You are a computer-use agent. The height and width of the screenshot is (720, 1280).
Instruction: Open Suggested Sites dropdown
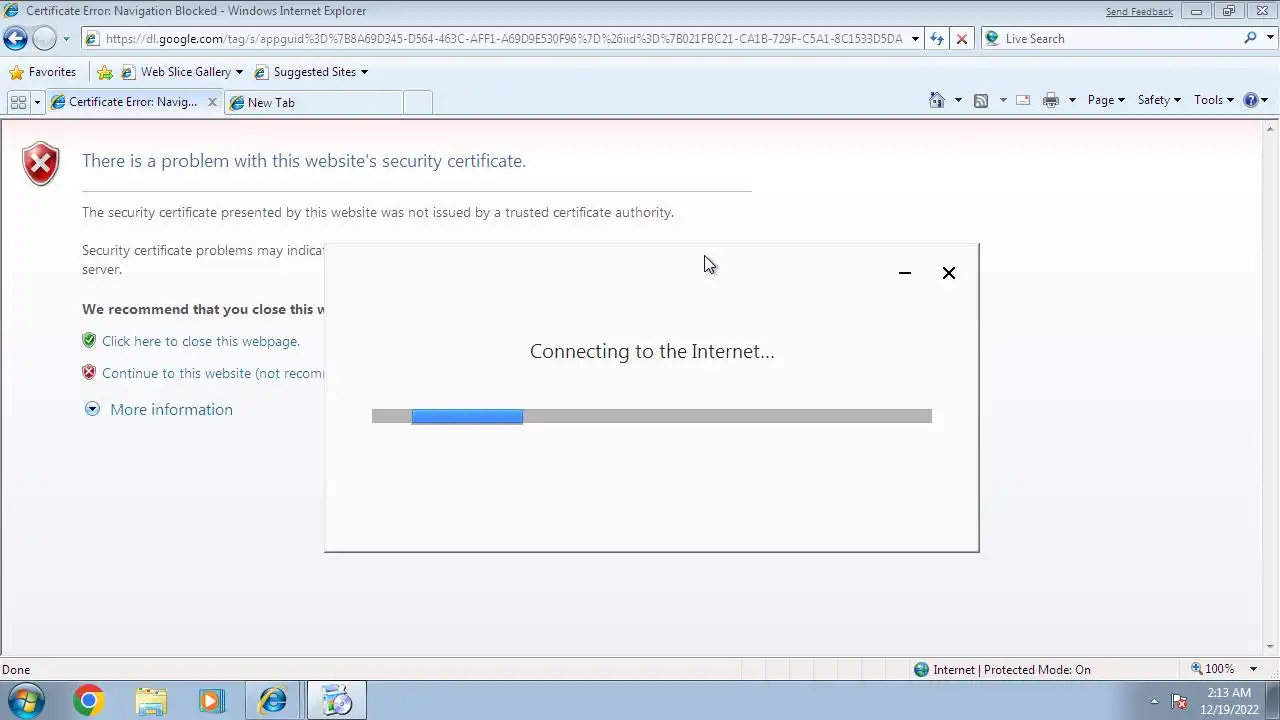coord(311,72)
